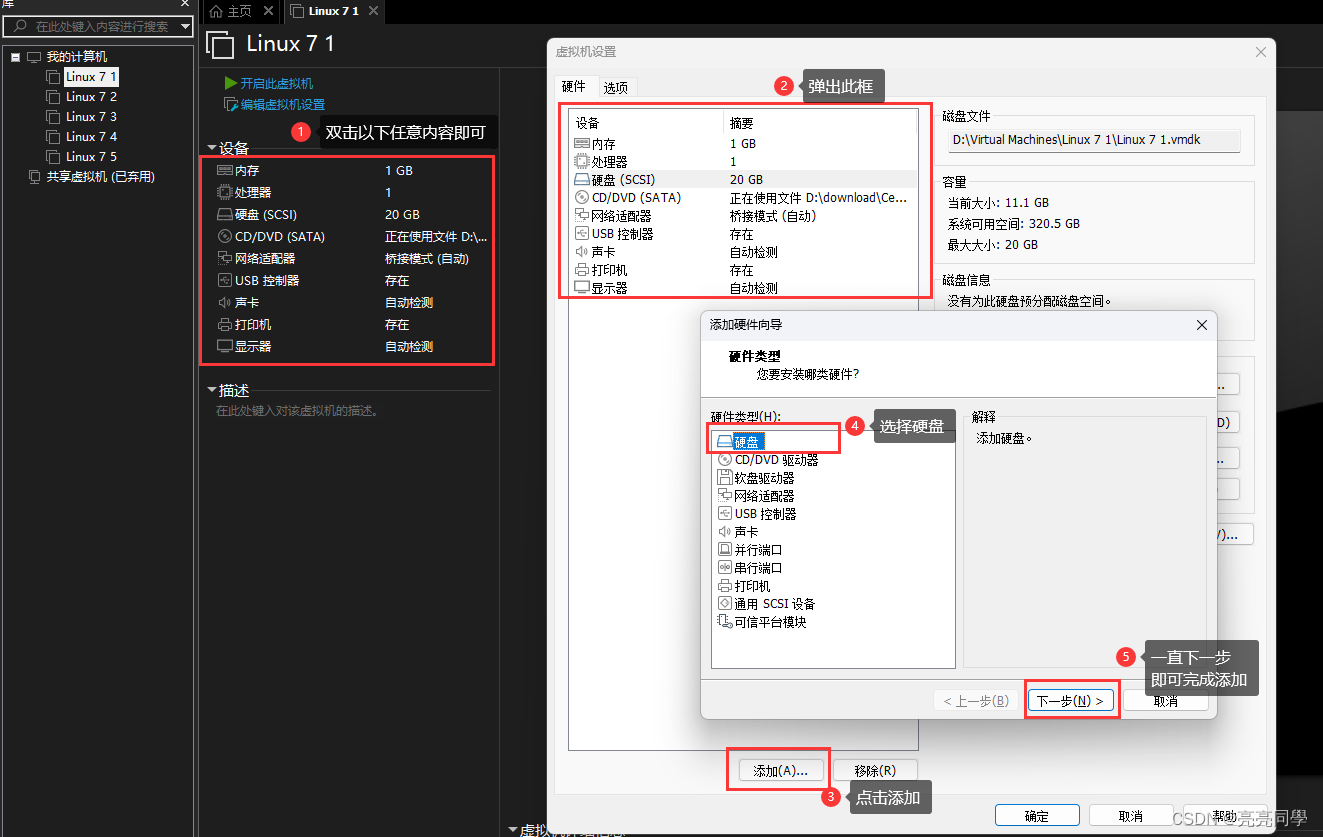Viewport: 1323px width, 837px height.
Task: Click 桥接模式 (自动) in settings summary column
Action: point(773,216)
